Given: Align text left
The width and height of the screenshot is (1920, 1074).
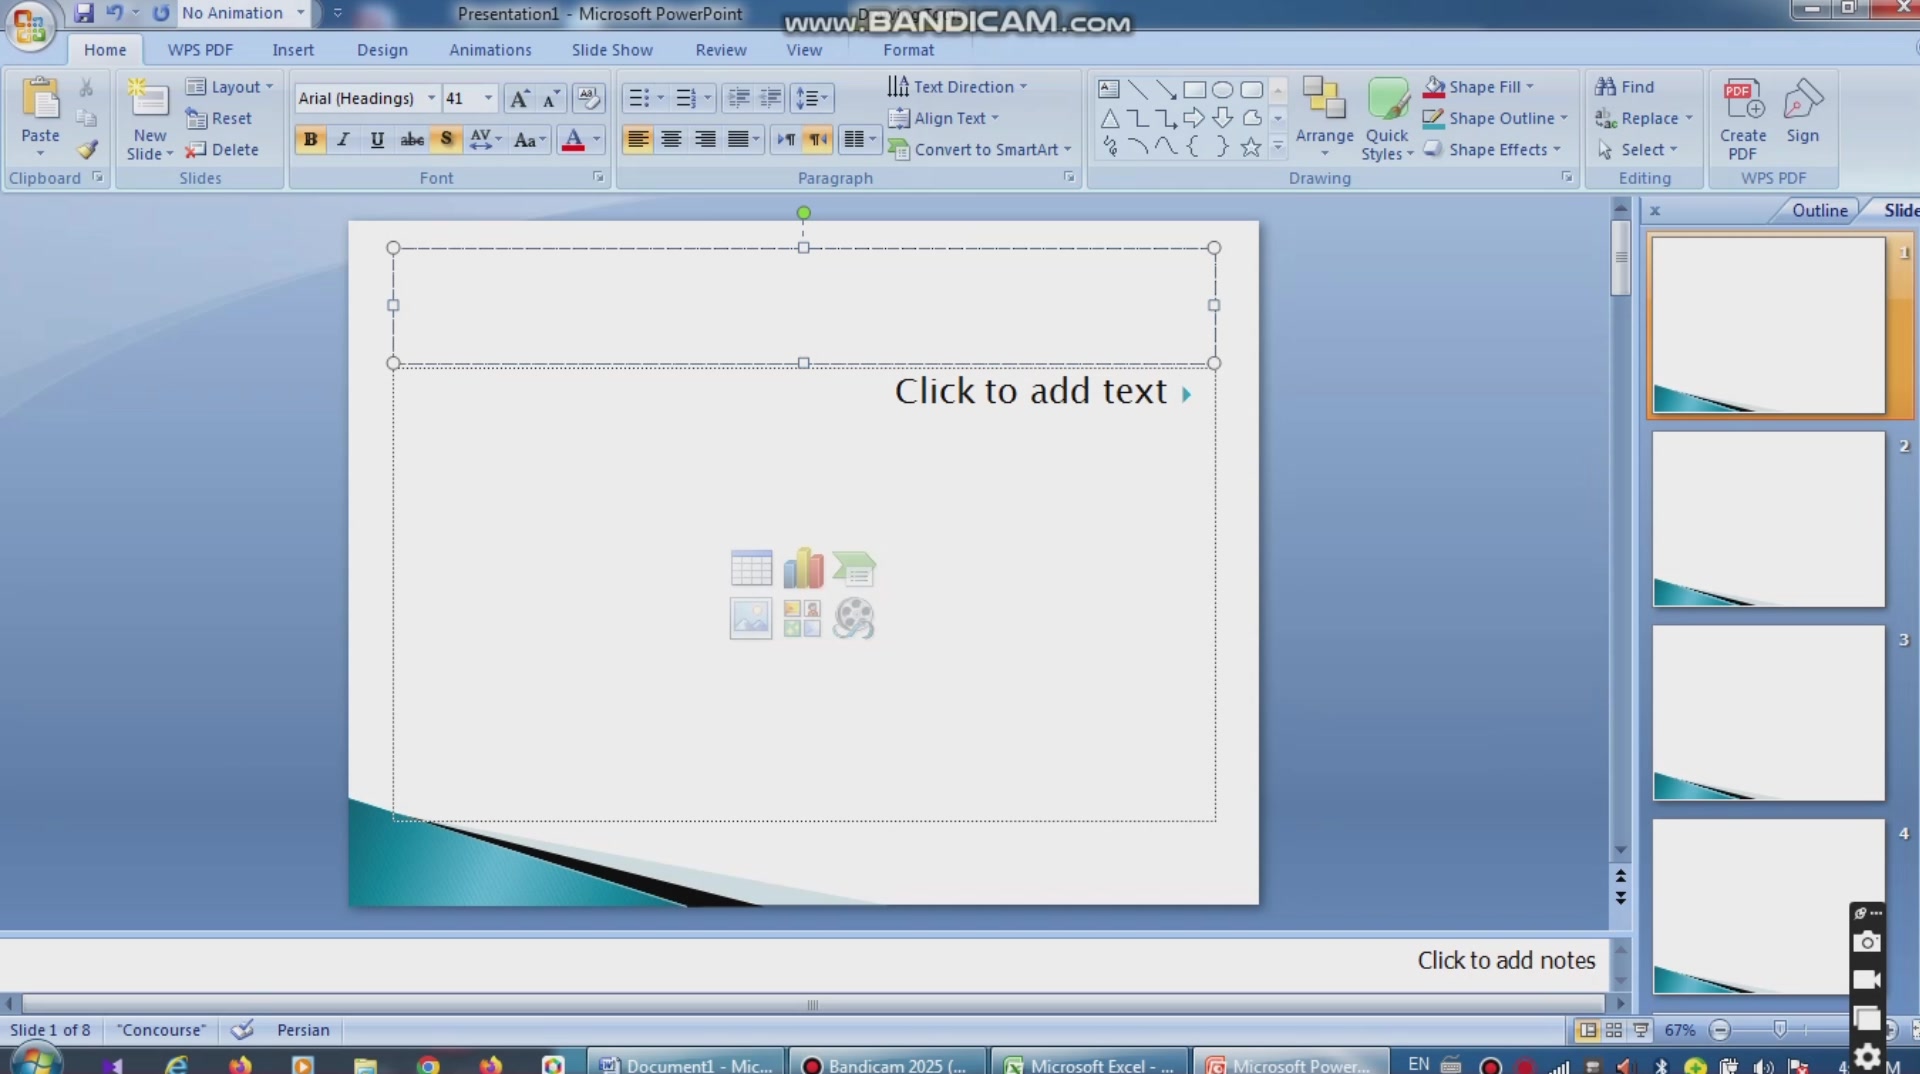Looking at the screenshot, I should pyautogui.click(x=638, y=140).
